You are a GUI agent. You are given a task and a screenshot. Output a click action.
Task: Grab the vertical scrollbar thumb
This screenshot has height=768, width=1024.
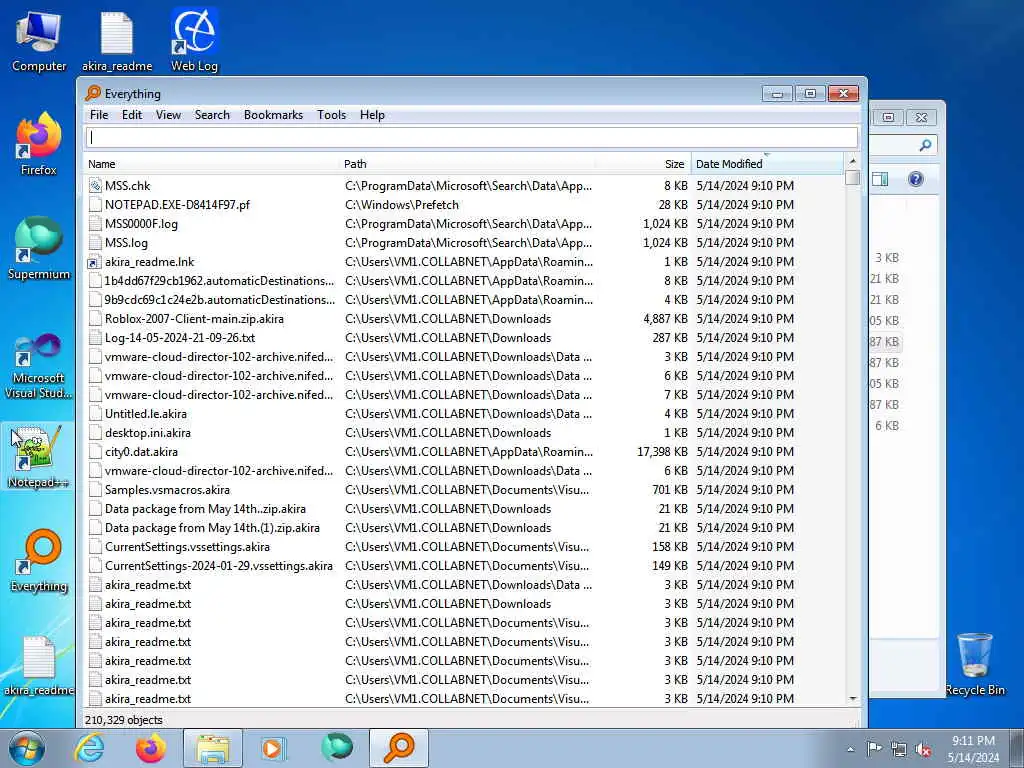pyautogui.click(x=852, y=177)
